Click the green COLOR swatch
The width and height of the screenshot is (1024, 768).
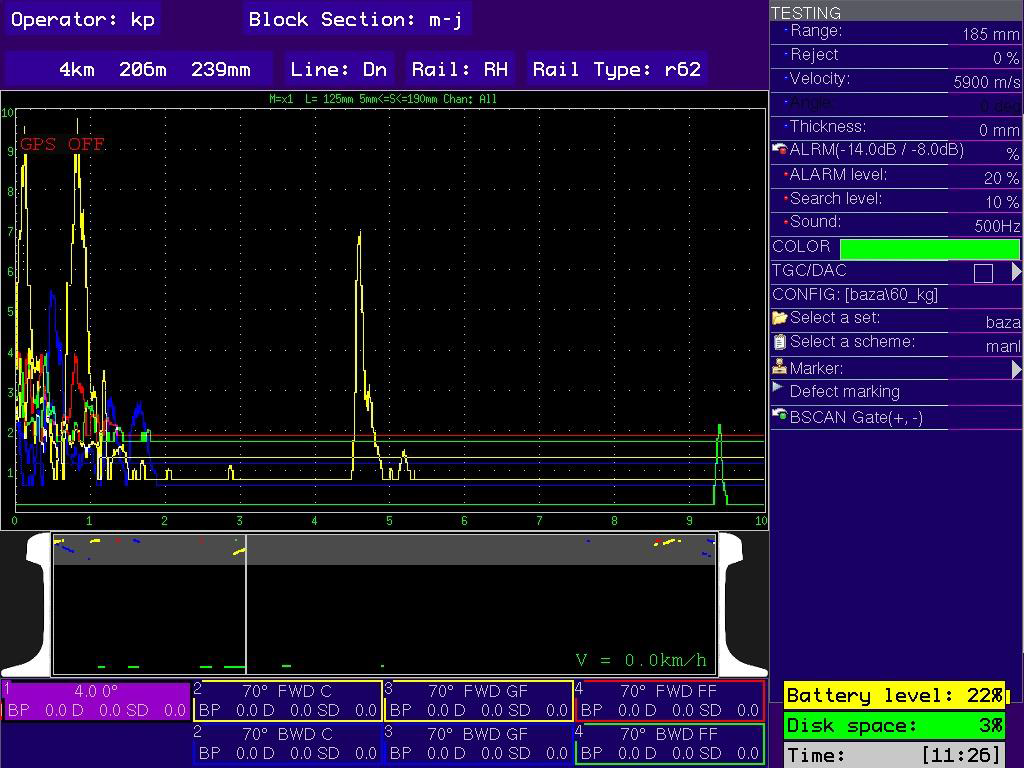point(929,249)
